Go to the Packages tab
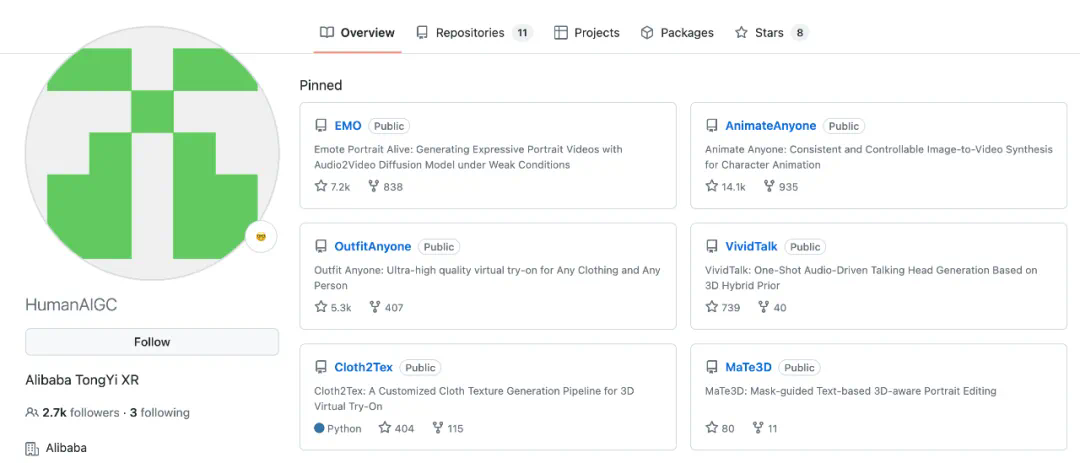Viewport: 1080px width, 463px height. point(677,33)
